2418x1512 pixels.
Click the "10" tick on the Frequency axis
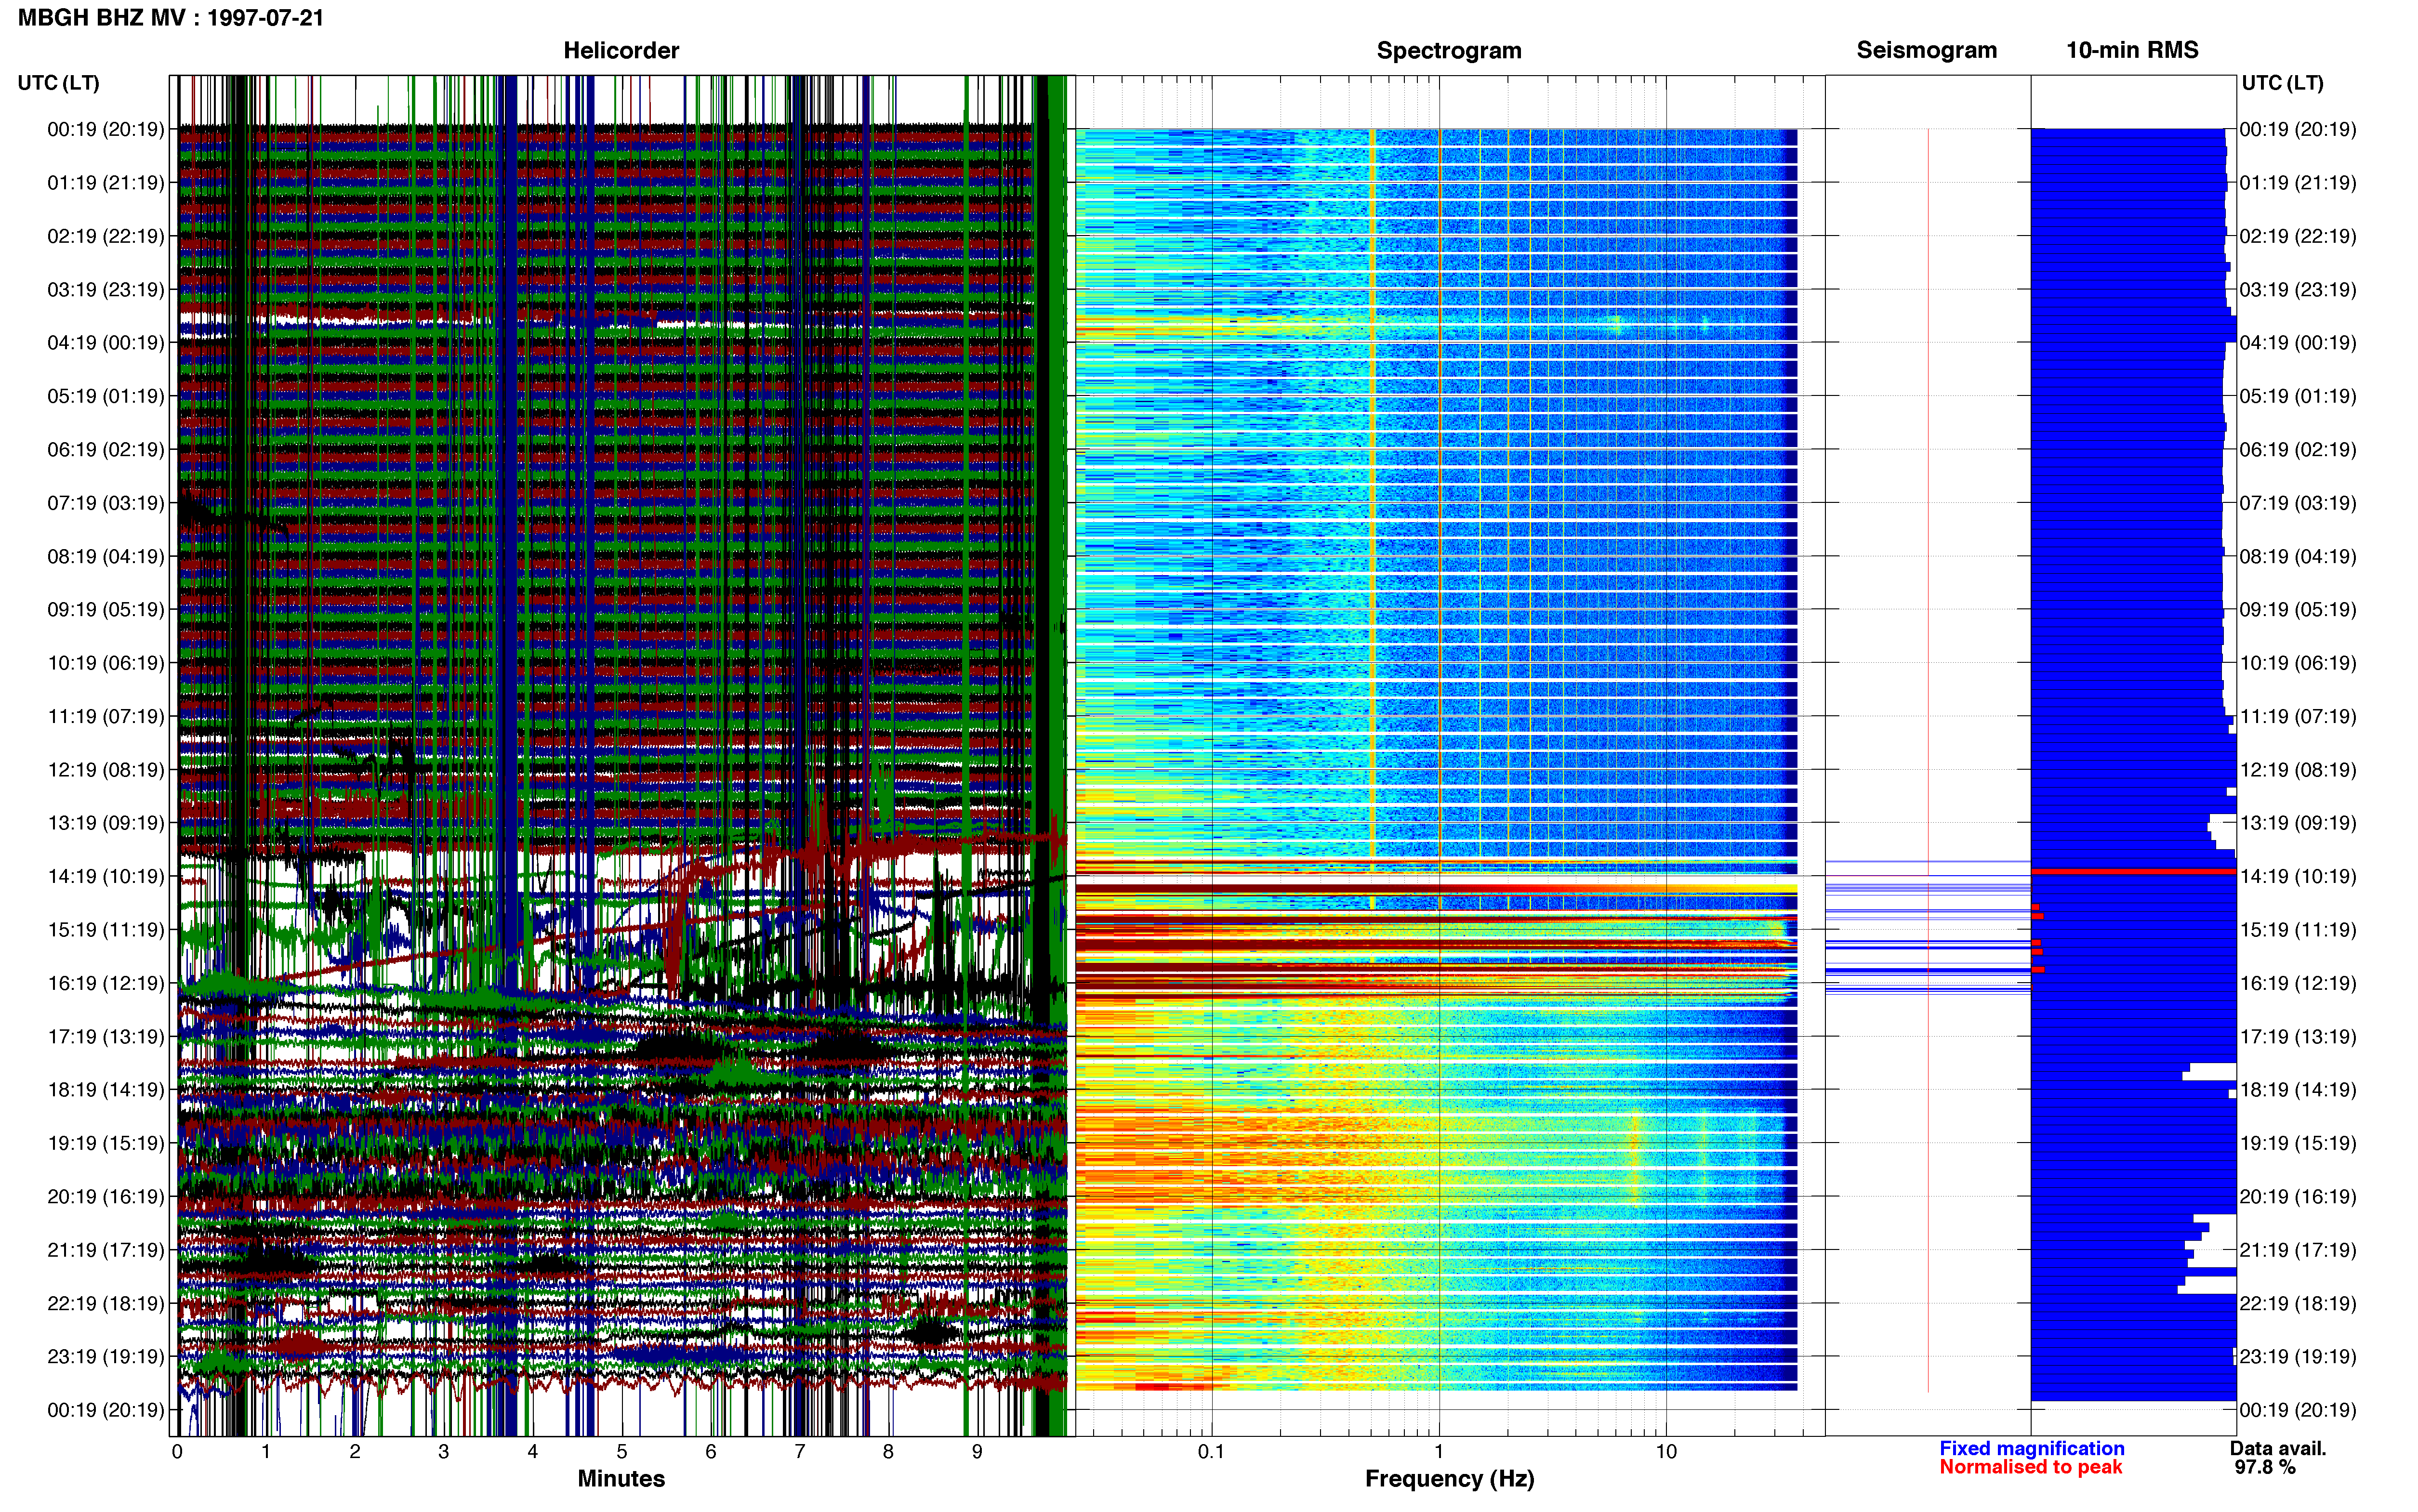click(1666, 1452)
